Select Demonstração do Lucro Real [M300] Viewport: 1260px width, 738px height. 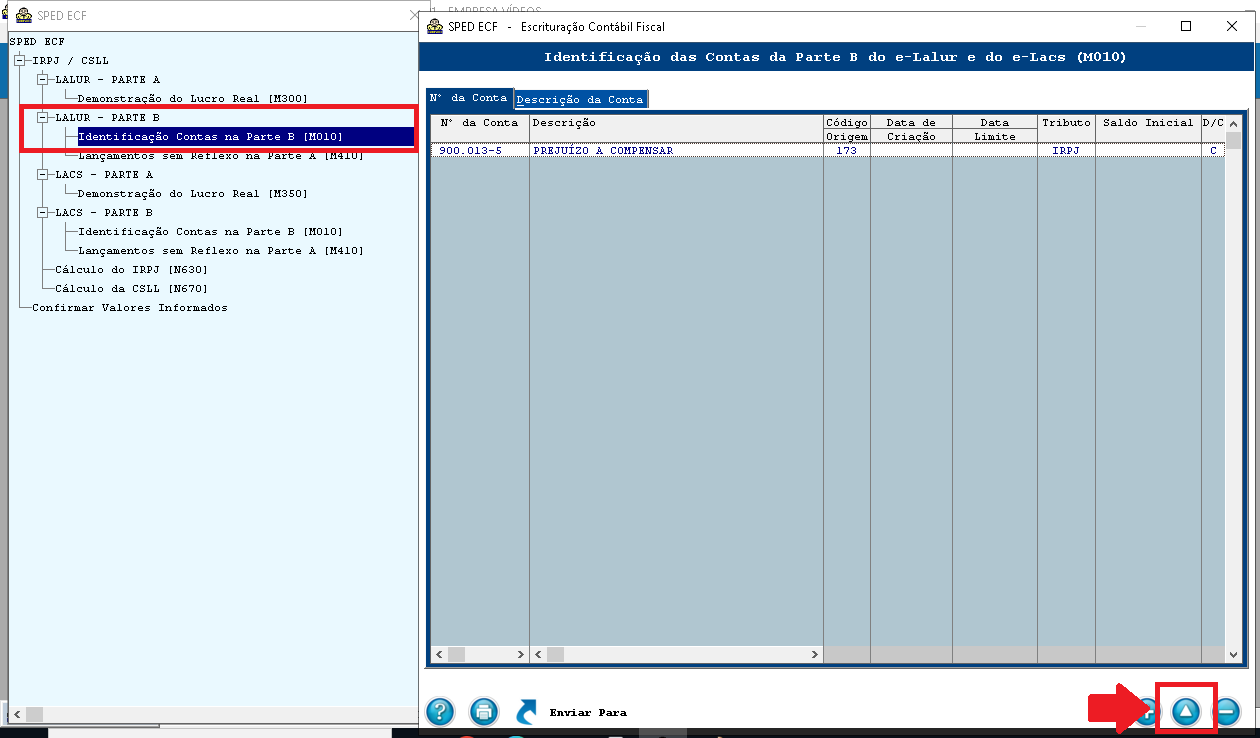193,98
